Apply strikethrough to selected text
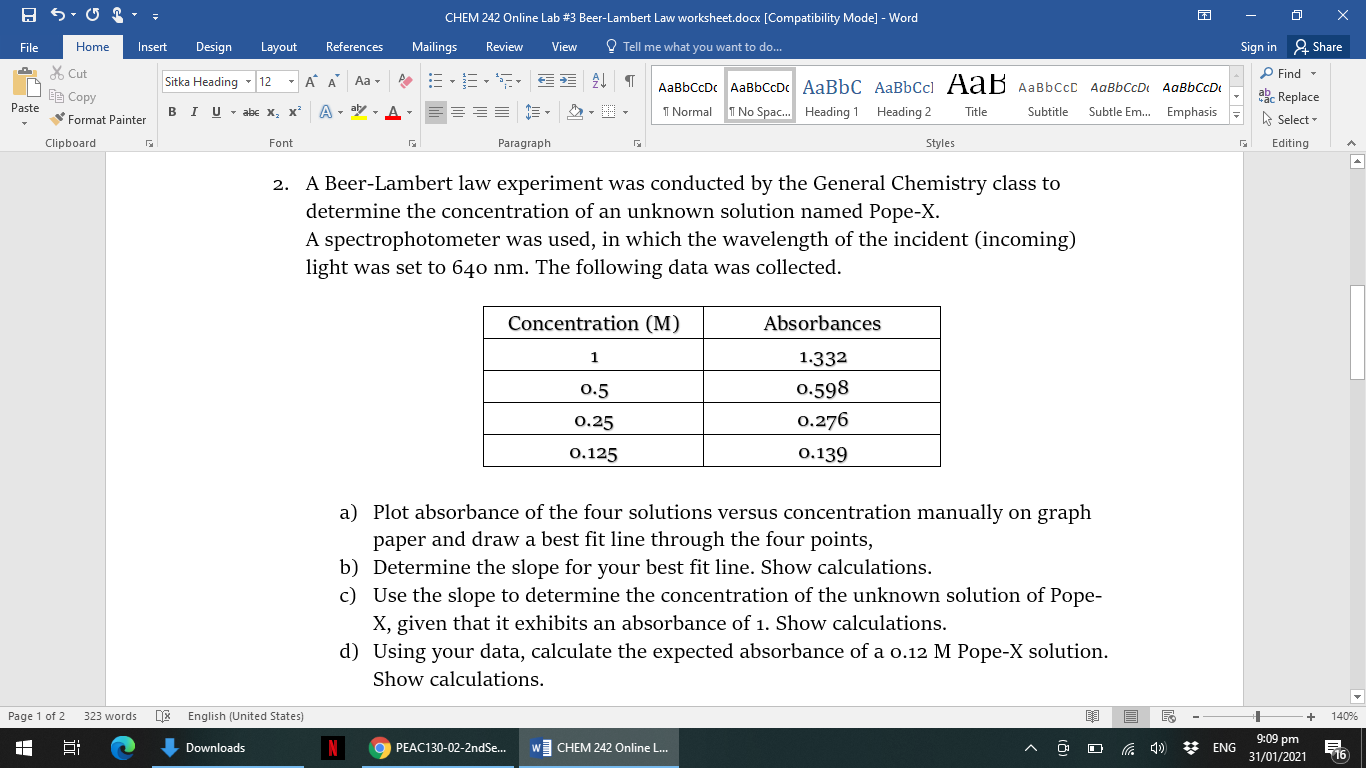Viewport: 1366px width, 768px height. (x=252, y=113)
